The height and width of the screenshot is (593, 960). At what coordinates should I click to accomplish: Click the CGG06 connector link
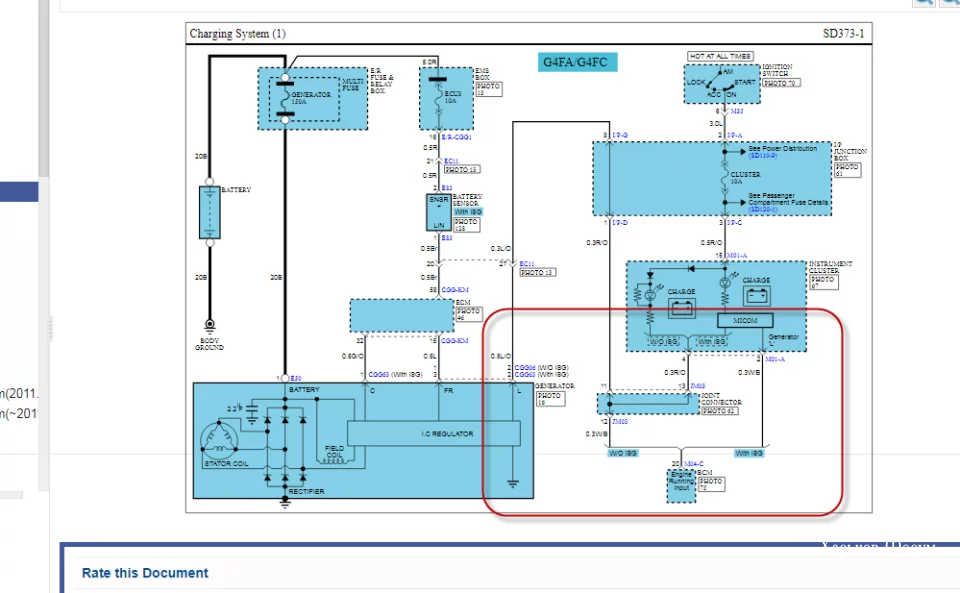[x=525, y=368]
